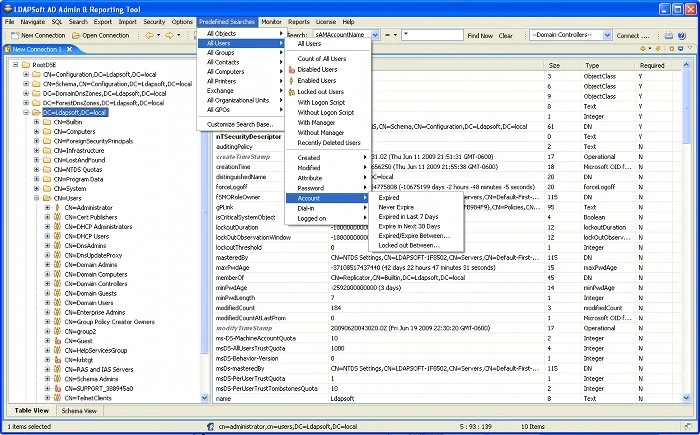Click the Find Now button

pos(480,35)
